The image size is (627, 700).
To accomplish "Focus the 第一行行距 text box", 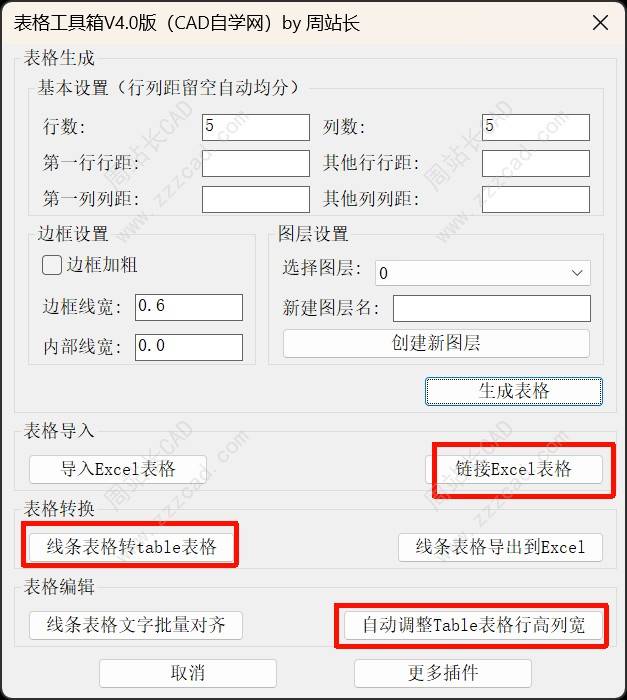I will [256, 163].
